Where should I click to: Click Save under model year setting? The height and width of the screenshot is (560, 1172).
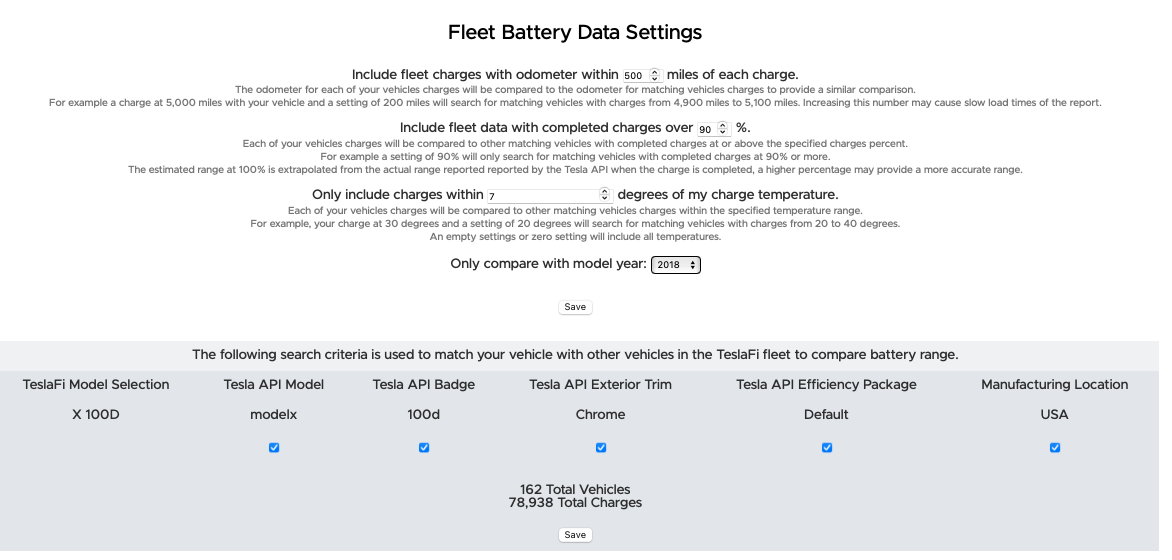coord(575,307)
